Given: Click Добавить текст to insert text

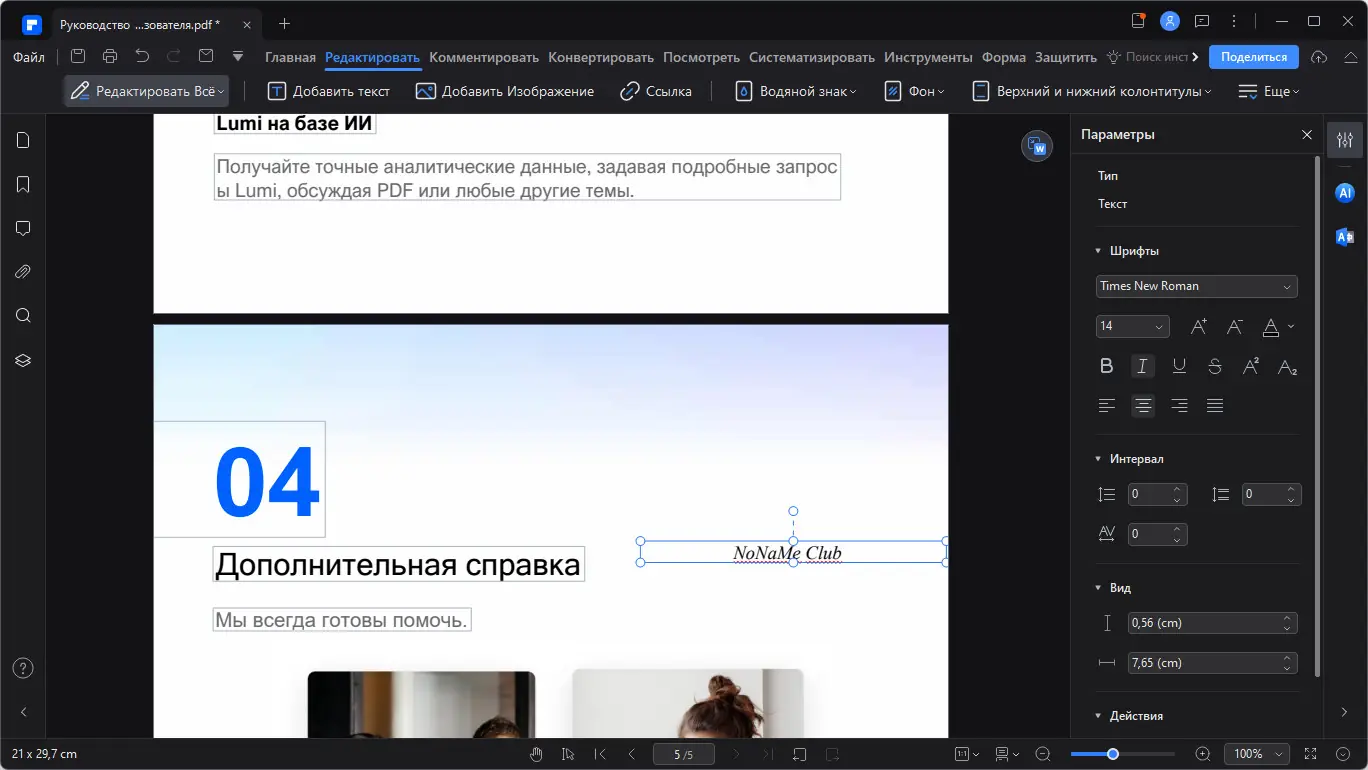Looking at the screenshot, I should tap(328, 90).
